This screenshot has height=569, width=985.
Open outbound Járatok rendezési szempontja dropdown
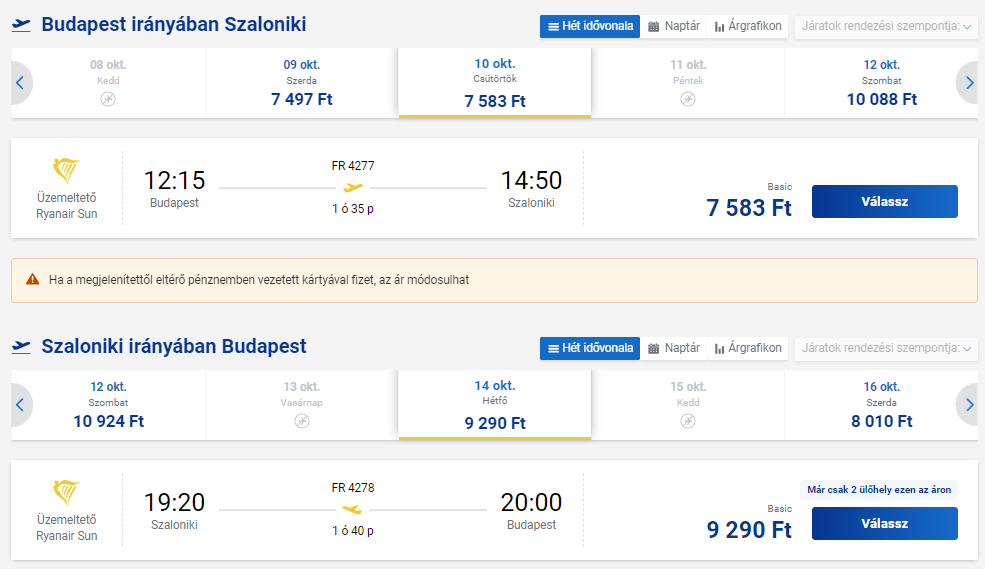click(886, 26)
